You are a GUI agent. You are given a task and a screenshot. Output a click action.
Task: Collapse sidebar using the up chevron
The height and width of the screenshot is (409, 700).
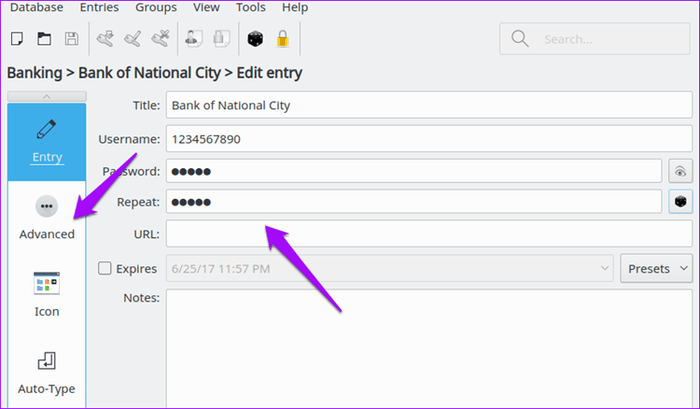click(47, 96)
